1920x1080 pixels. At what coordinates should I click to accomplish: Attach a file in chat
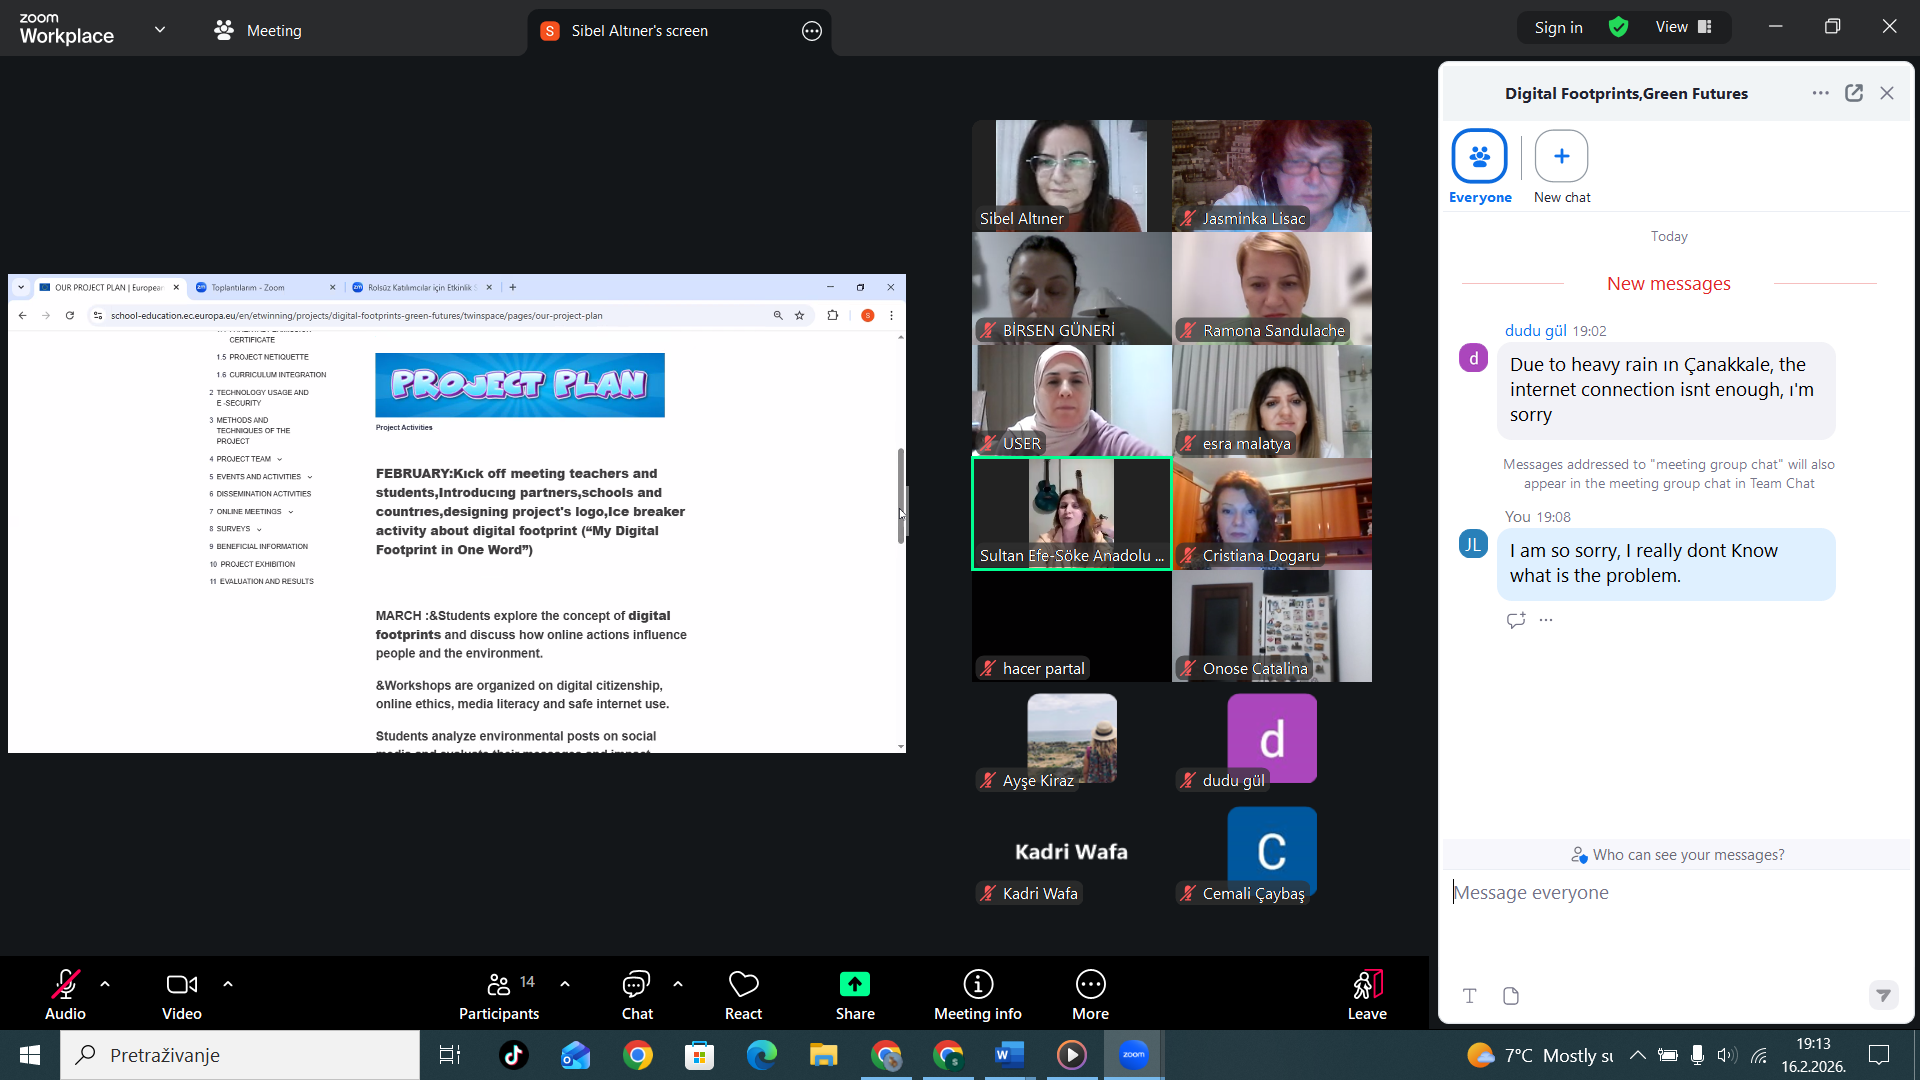[1511, 996]
